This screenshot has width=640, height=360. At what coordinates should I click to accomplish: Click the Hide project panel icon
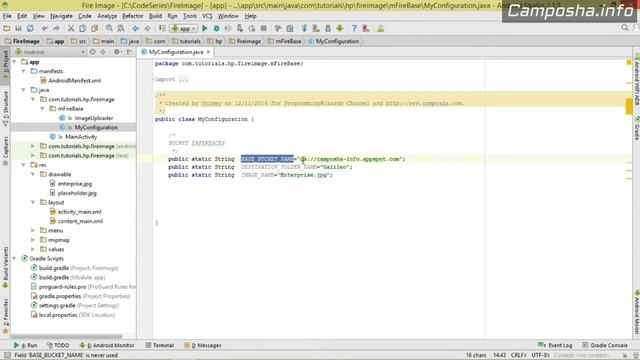(129, 52)
